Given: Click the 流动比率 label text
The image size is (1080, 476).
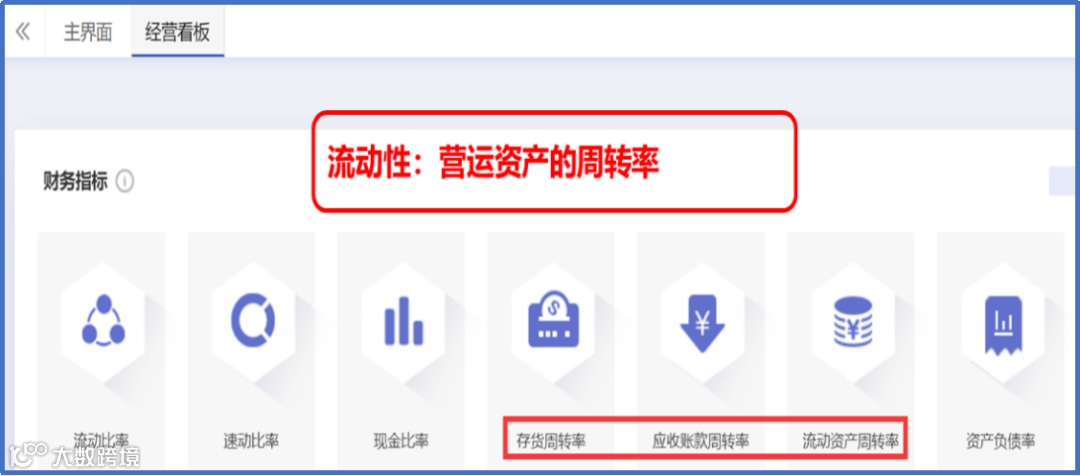Looking at the screenshot, I should point(101,440).
